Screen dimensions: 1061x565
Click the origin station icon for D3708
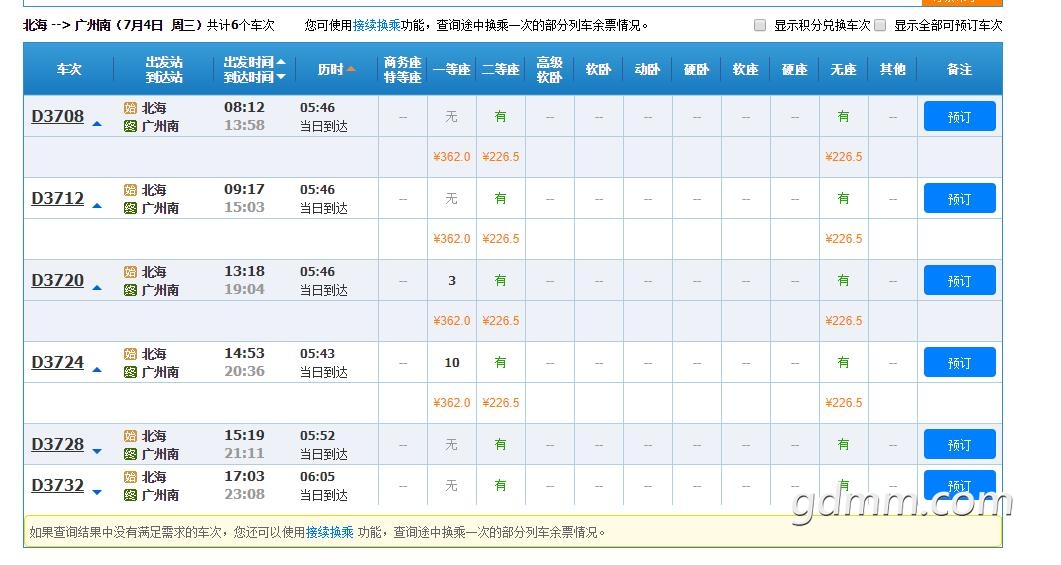pyautogui.click(x=130, y=108)
